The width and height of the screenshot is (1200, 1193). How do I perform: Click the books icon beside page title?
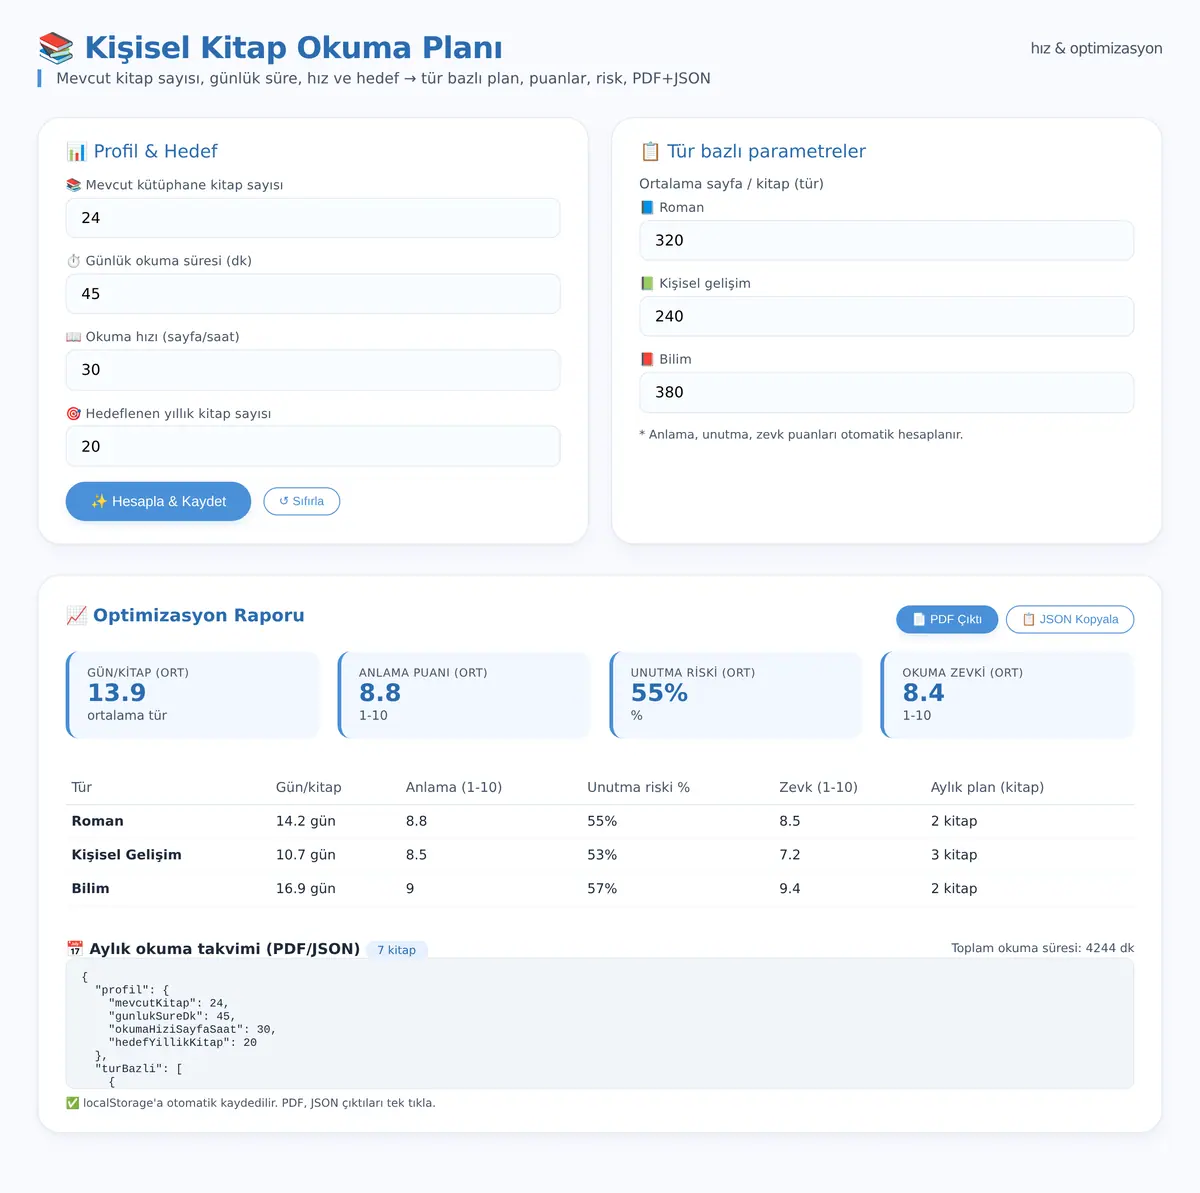(56, 48)
